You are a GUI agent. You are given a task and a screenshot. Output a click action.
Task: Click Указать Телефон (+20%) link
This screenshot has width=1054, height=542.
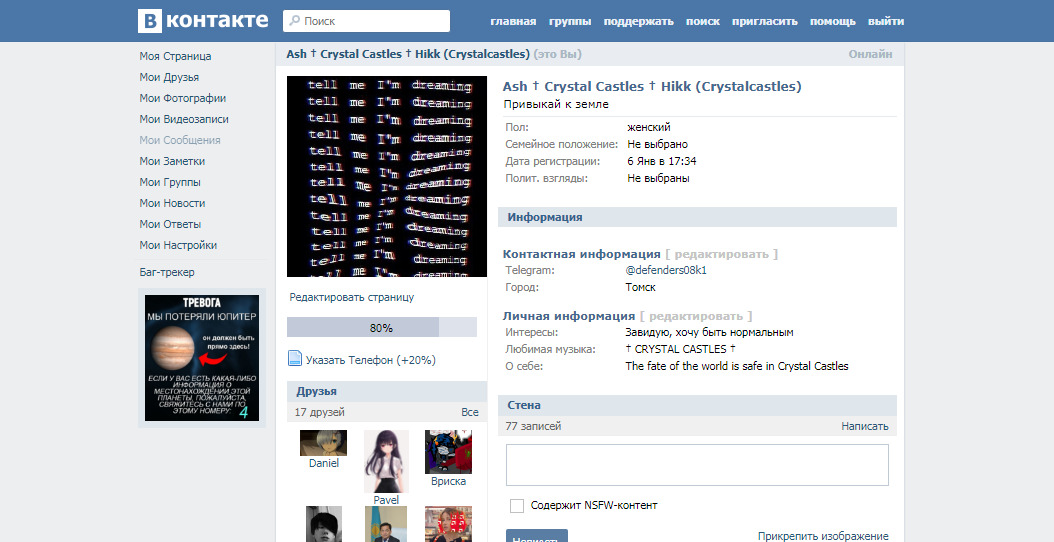pos(370,360)
